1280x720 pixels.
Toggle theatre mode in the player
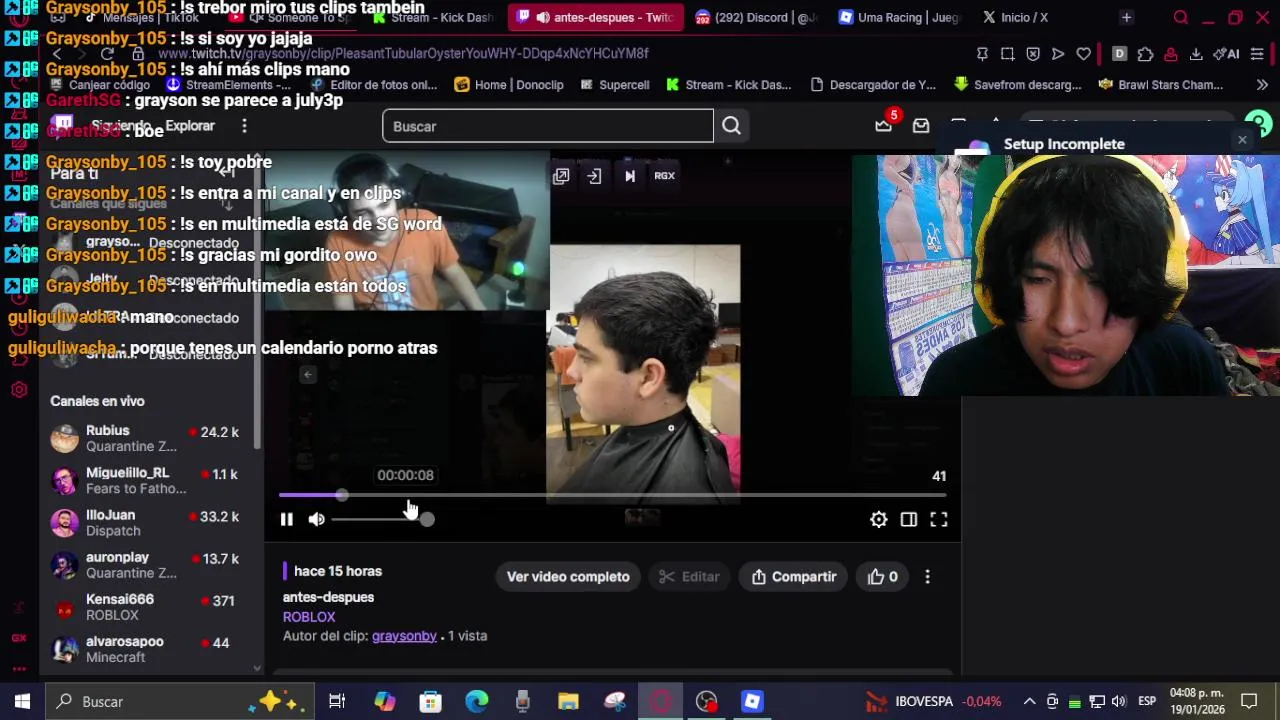(x=908, y=519)
